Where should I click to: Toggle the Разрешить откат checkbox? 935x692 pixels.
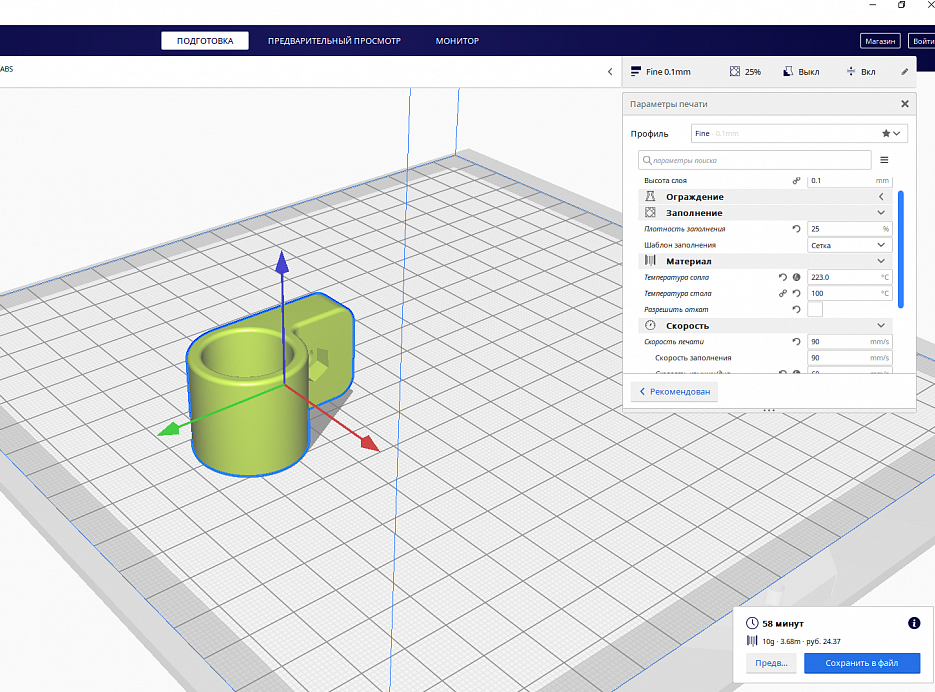(x=815, y=309)
